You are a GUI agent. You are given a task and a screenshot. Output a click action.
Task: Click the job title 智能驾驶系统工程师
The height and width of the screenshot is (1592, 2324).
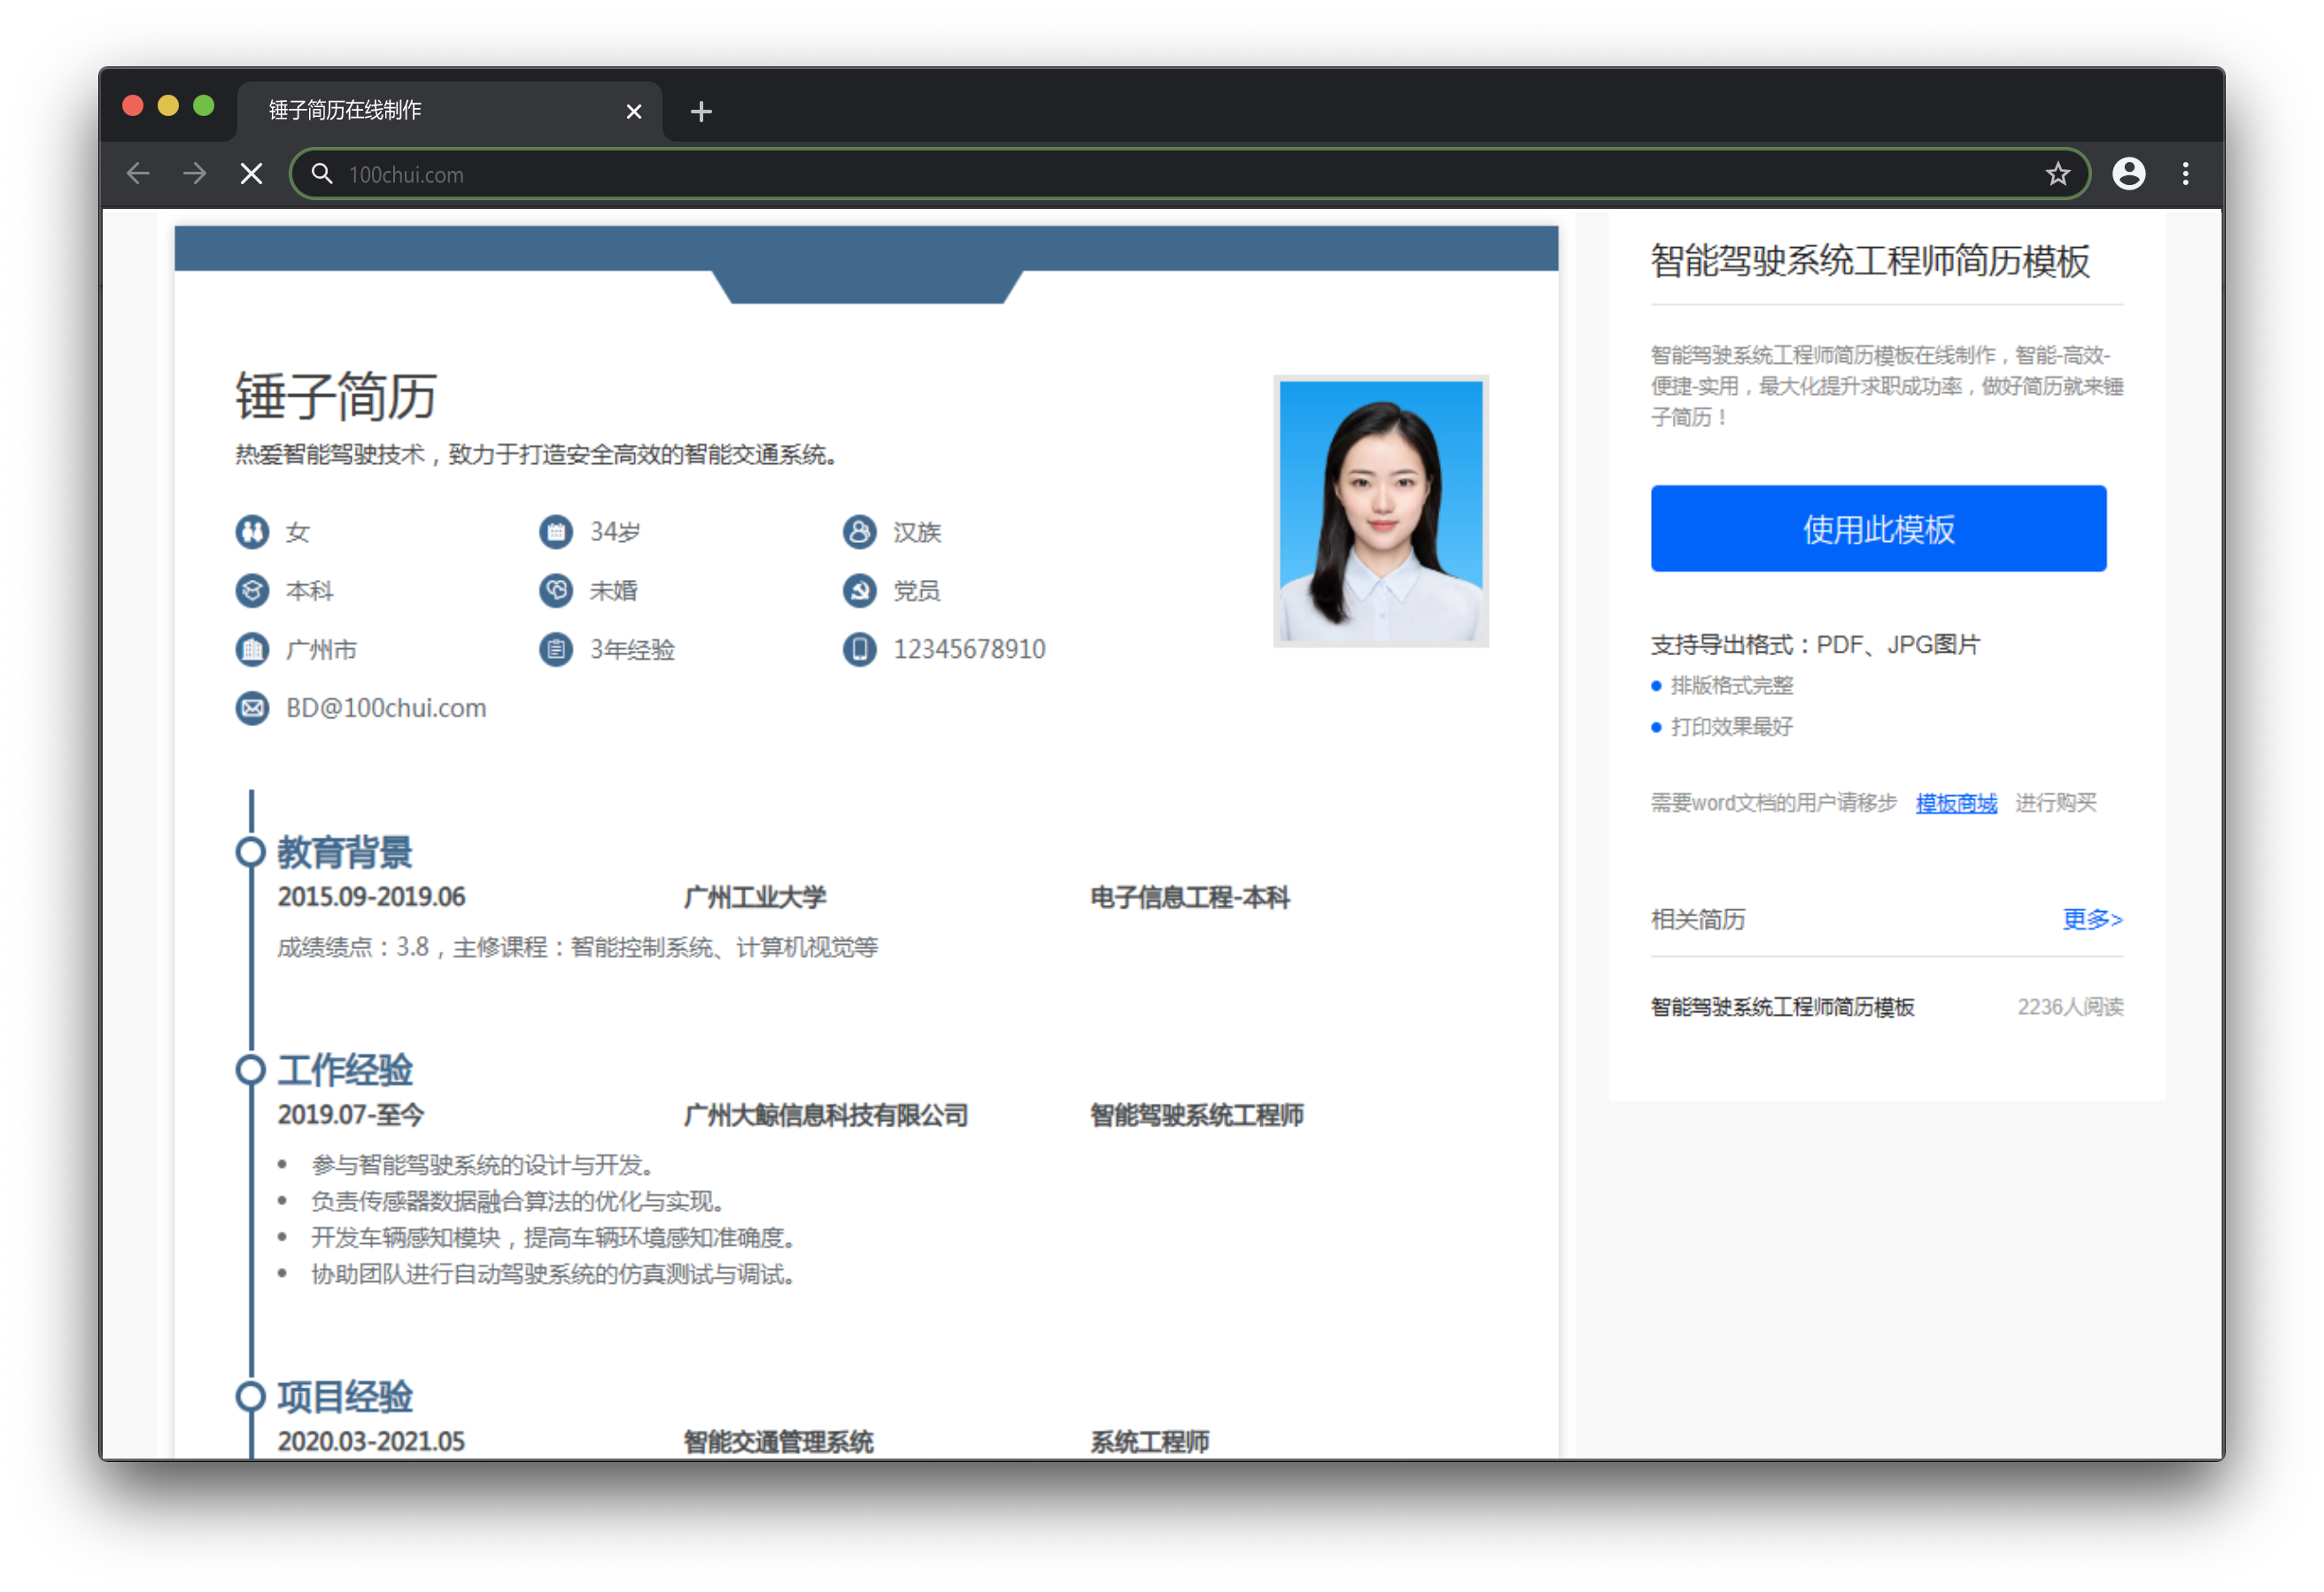click(x=1197, y=1116)
